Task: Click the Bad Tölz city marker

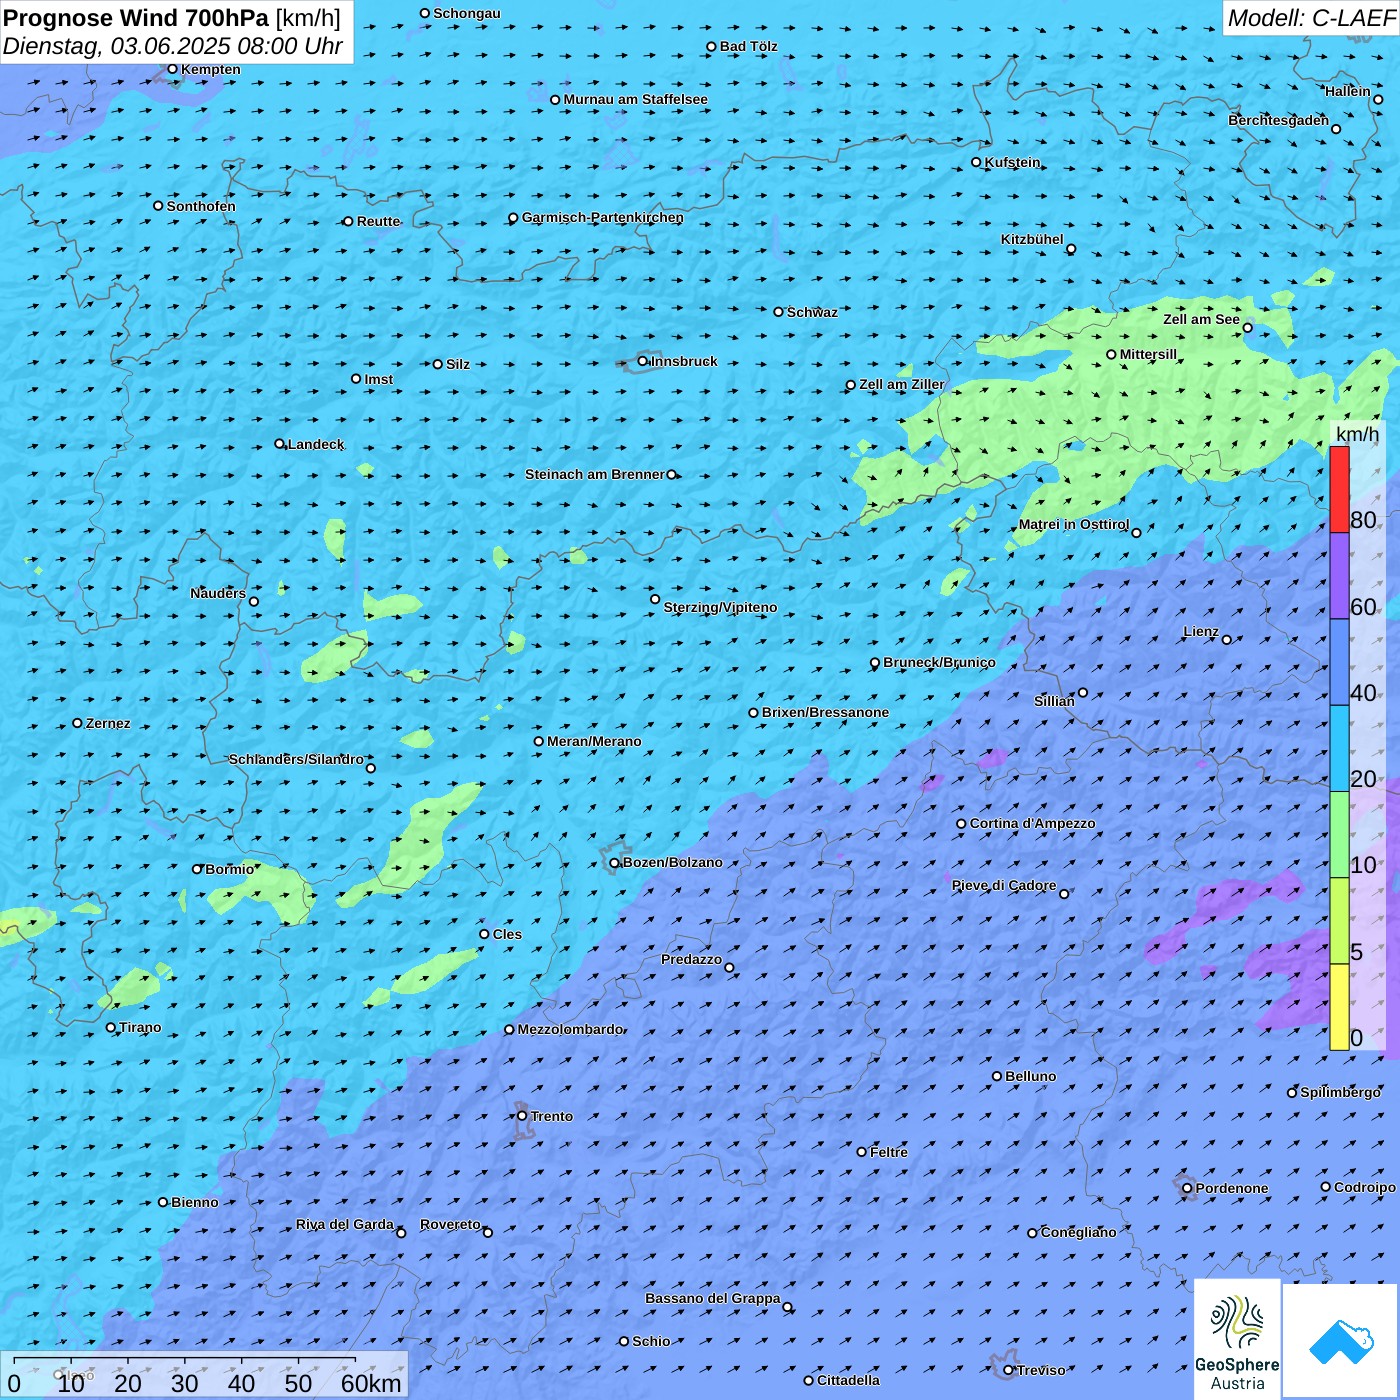Action: click(x=712, y=47)
